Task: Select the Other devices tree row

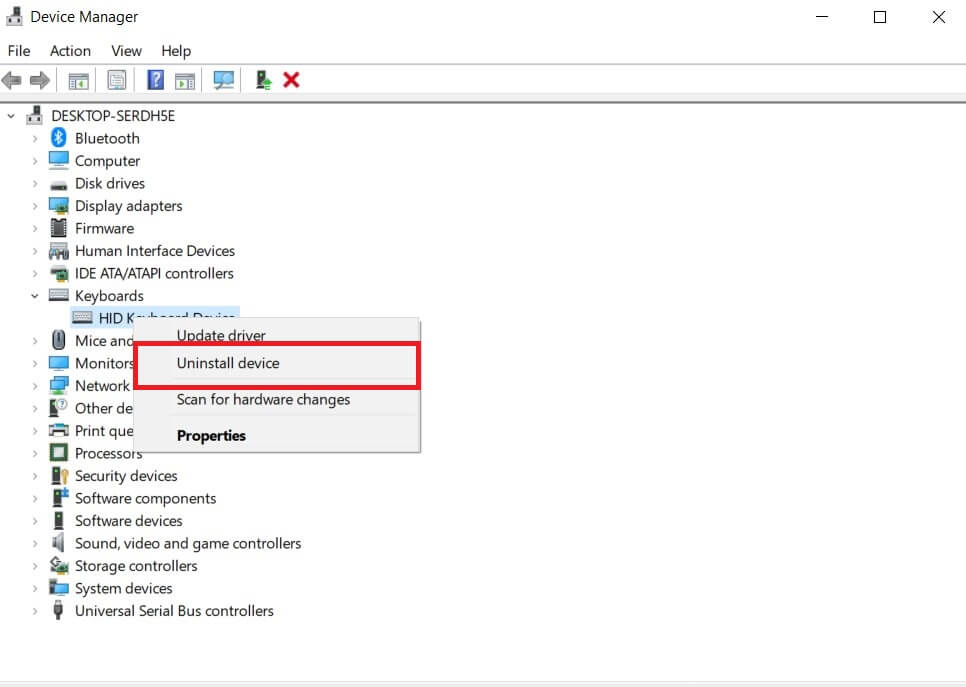Action: [x=91, y=408]
